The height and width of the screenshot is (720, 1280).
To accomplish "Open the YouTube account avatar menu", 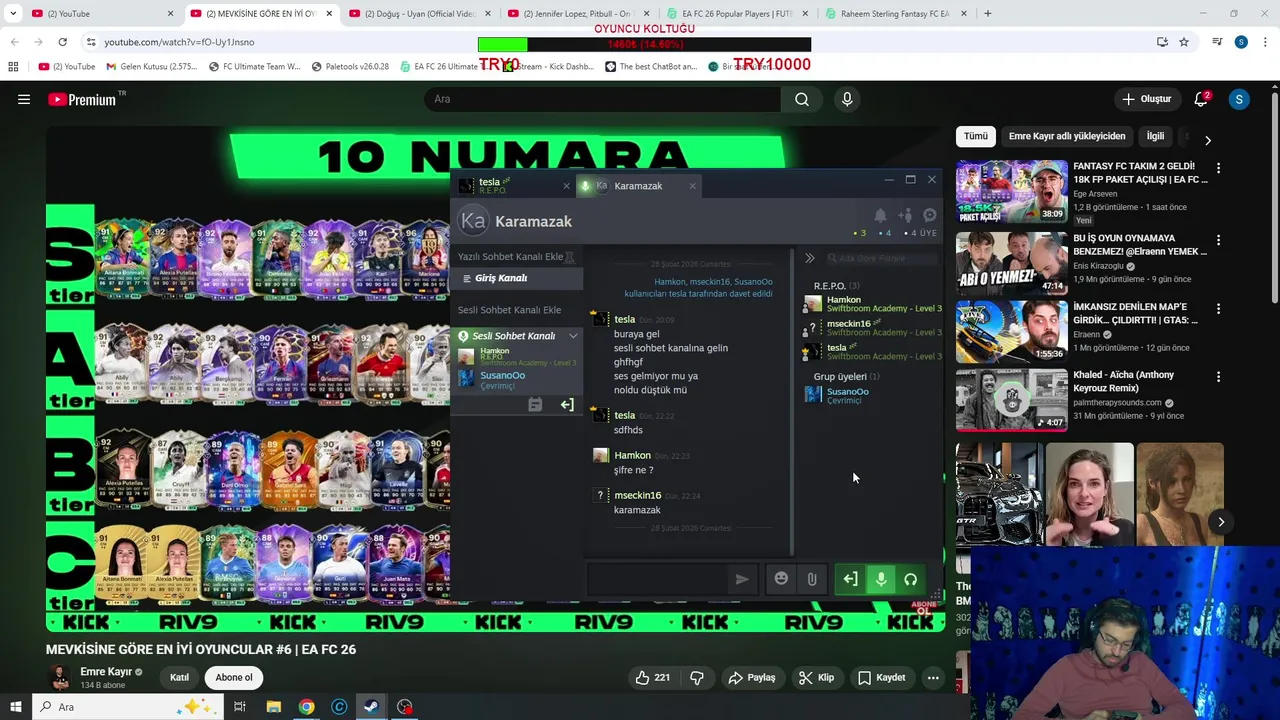I will tap(1239, 99).
